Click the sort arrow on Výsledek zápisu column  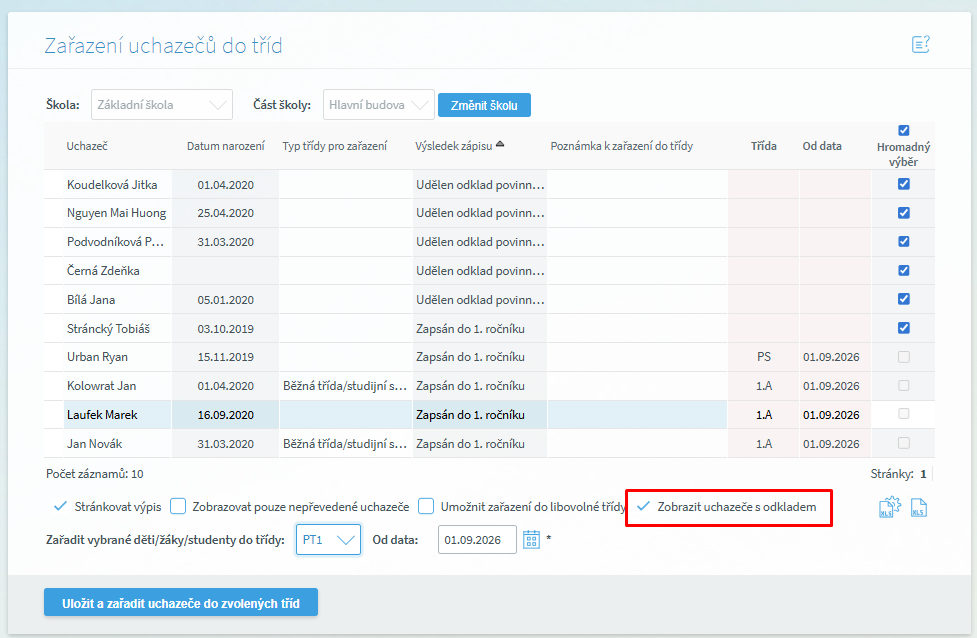coord(500,145)
